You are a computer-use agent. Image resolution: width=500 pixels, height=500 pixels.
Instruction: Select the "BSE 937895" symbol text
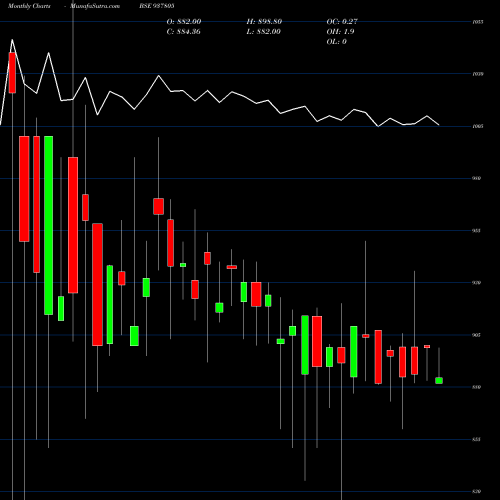point(157,6)
